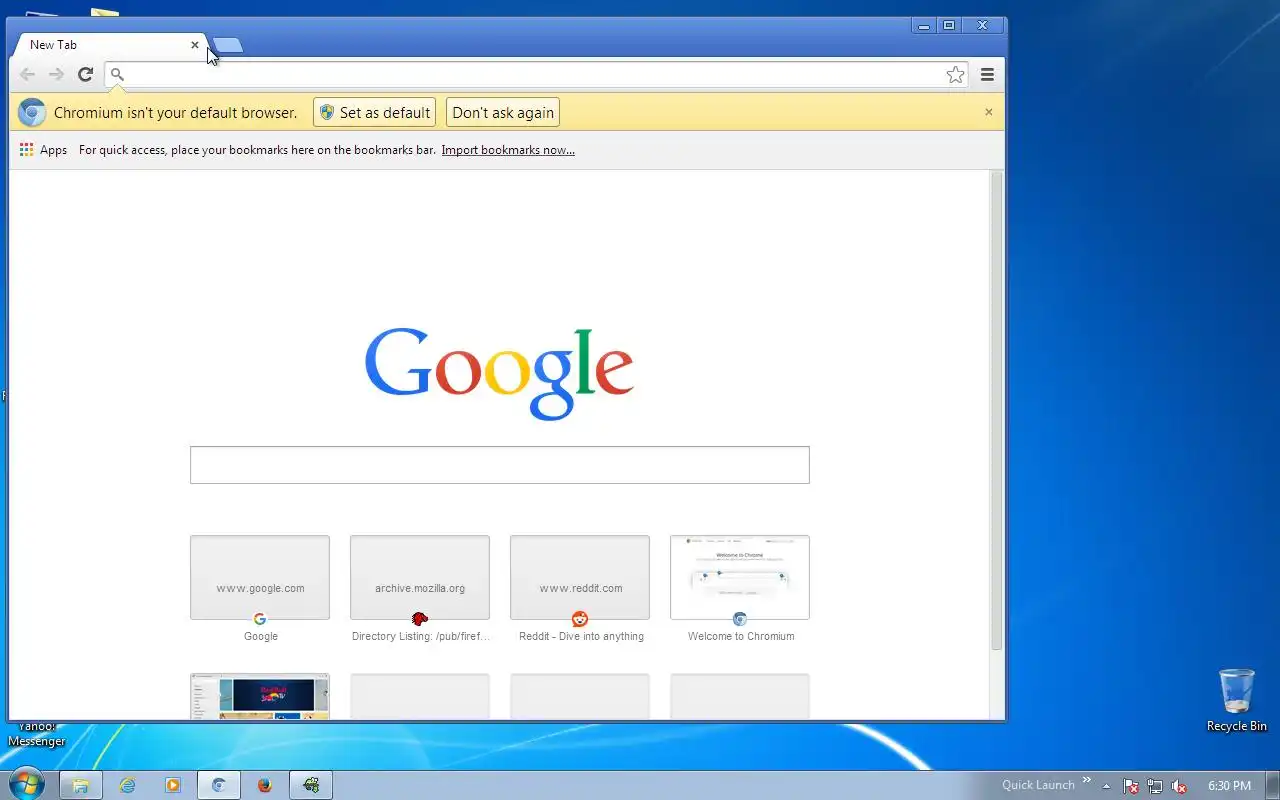This screenshot has height=800, width=1280.
Task: Click Set as default button
Action: click(375, 112)
